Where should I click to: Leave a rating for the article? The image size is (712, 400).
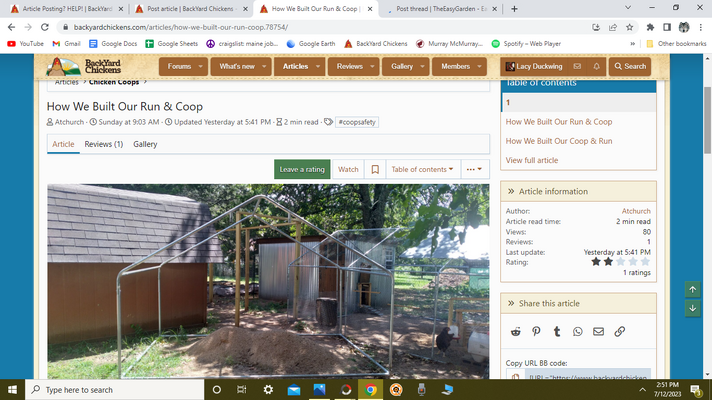point(302,169)
